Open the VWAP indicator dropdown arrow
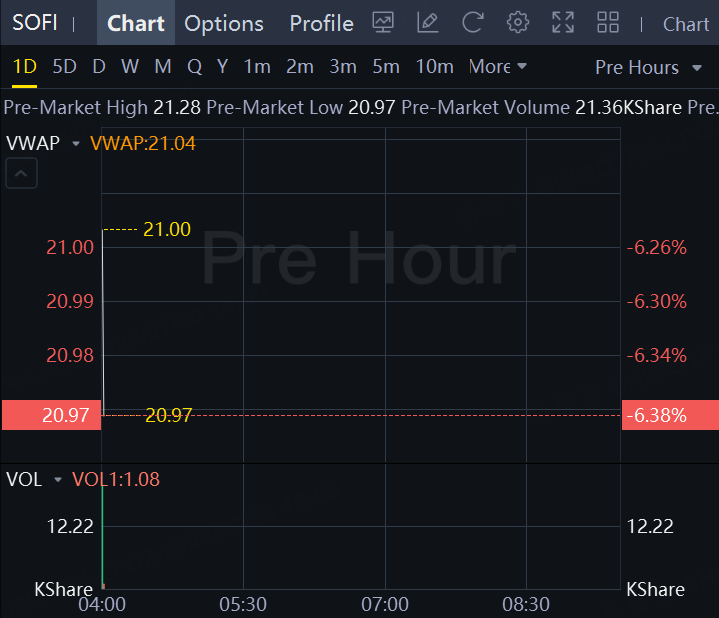The height and width of the screenshot is (618, 719). tap(76, 144)
